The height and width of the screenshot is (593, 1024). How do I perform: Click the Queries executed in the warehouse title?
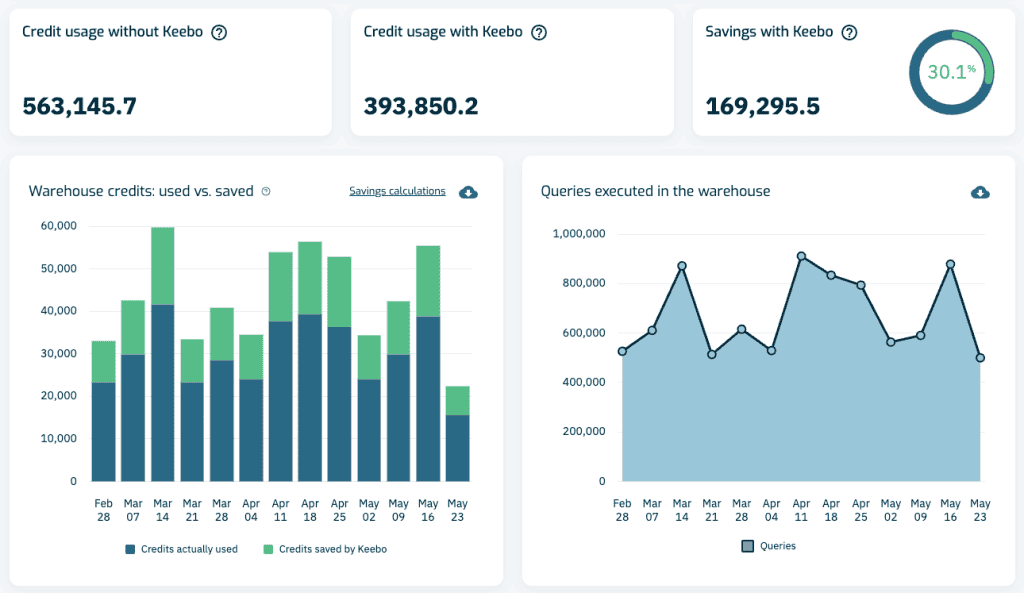click(655, 191)
